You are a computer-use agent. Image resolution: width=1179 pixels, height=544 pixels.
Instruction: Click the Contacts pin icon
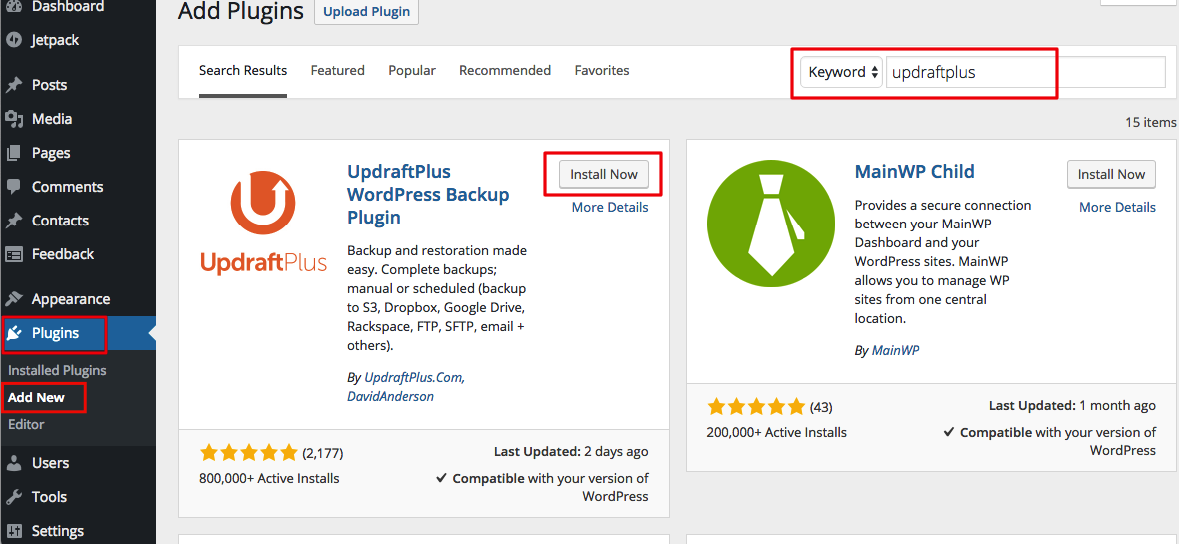pos(14,220)
